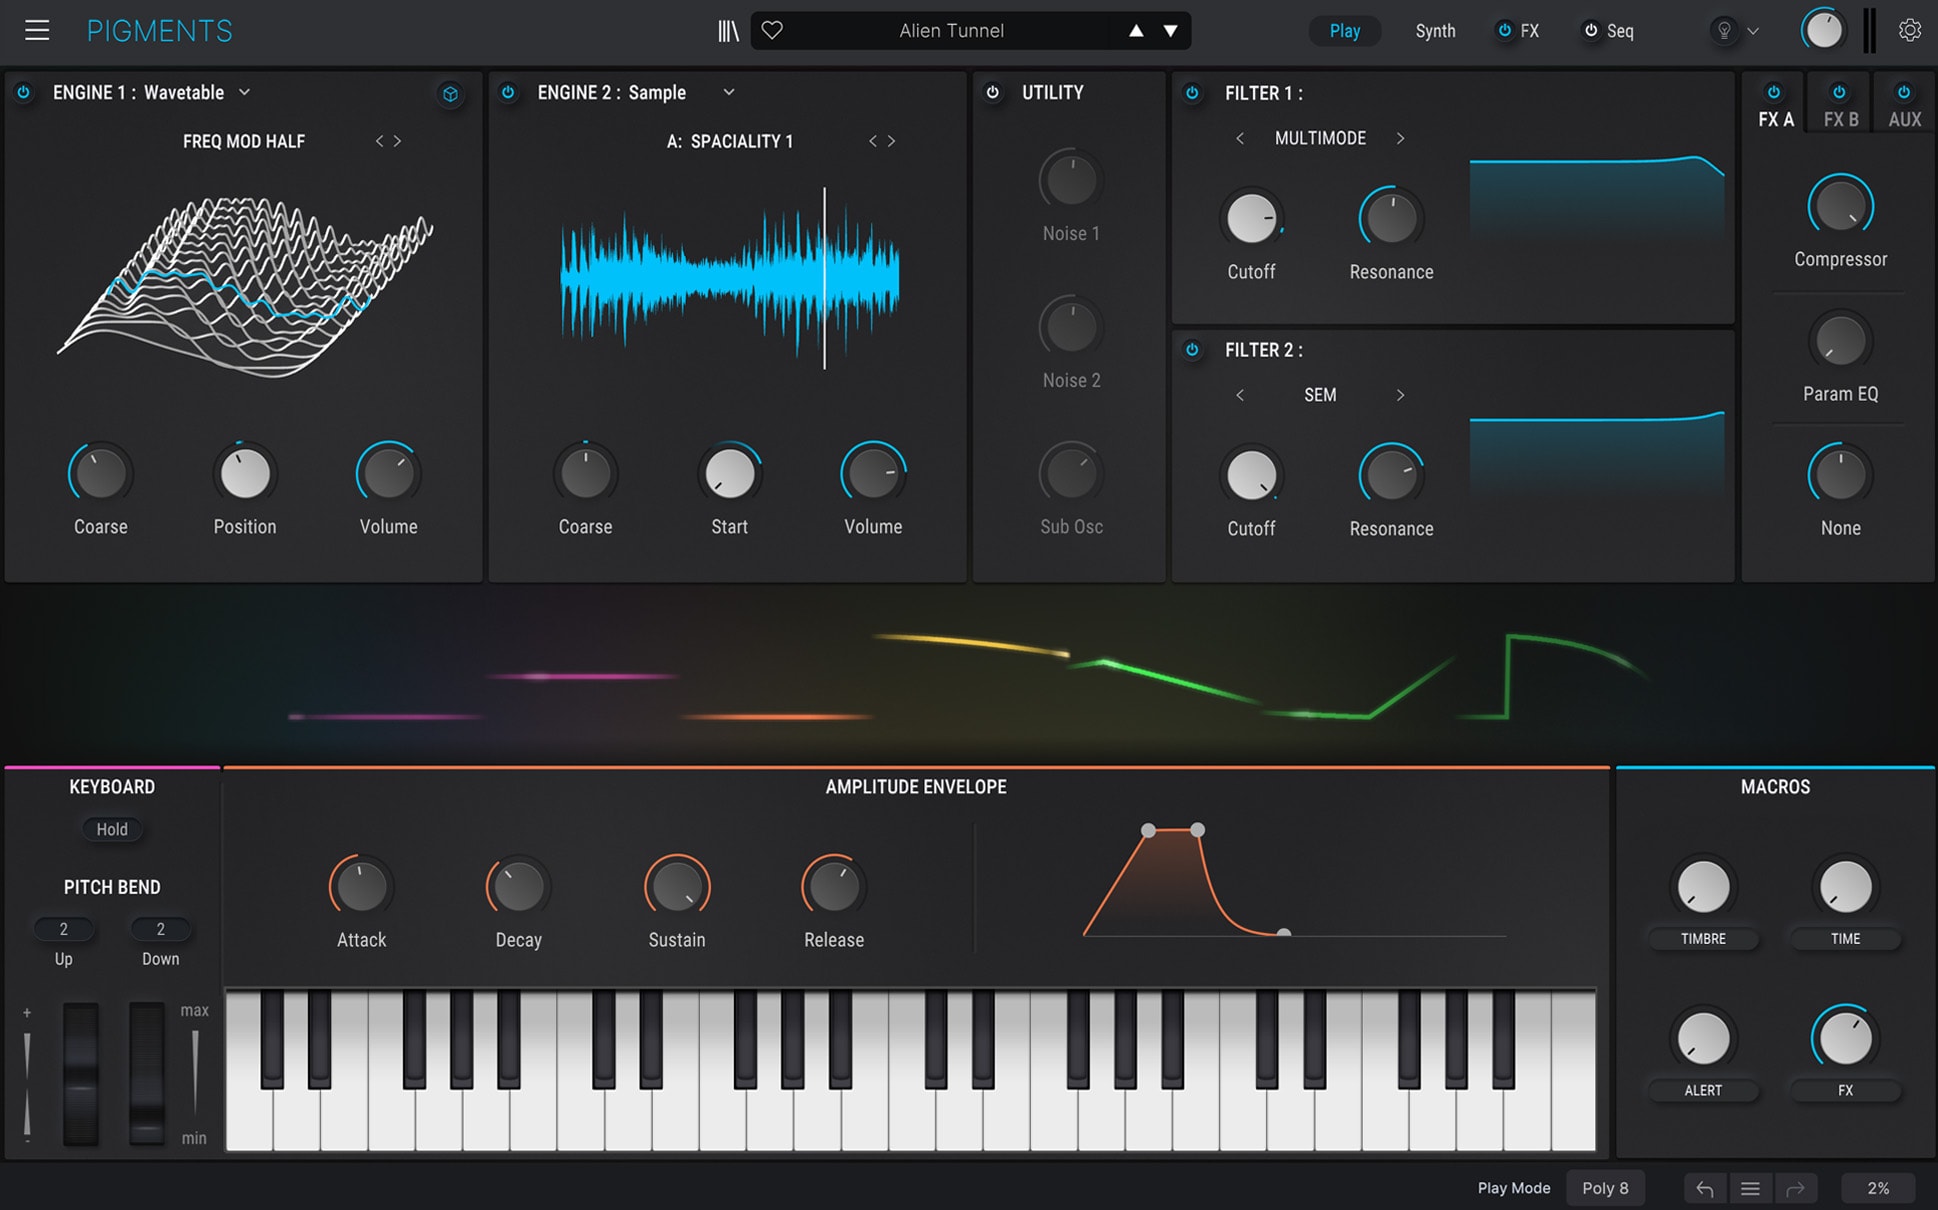Open the edit history list icon
Screen dimensions: 1938x1210
[x=1750, y=1189]
